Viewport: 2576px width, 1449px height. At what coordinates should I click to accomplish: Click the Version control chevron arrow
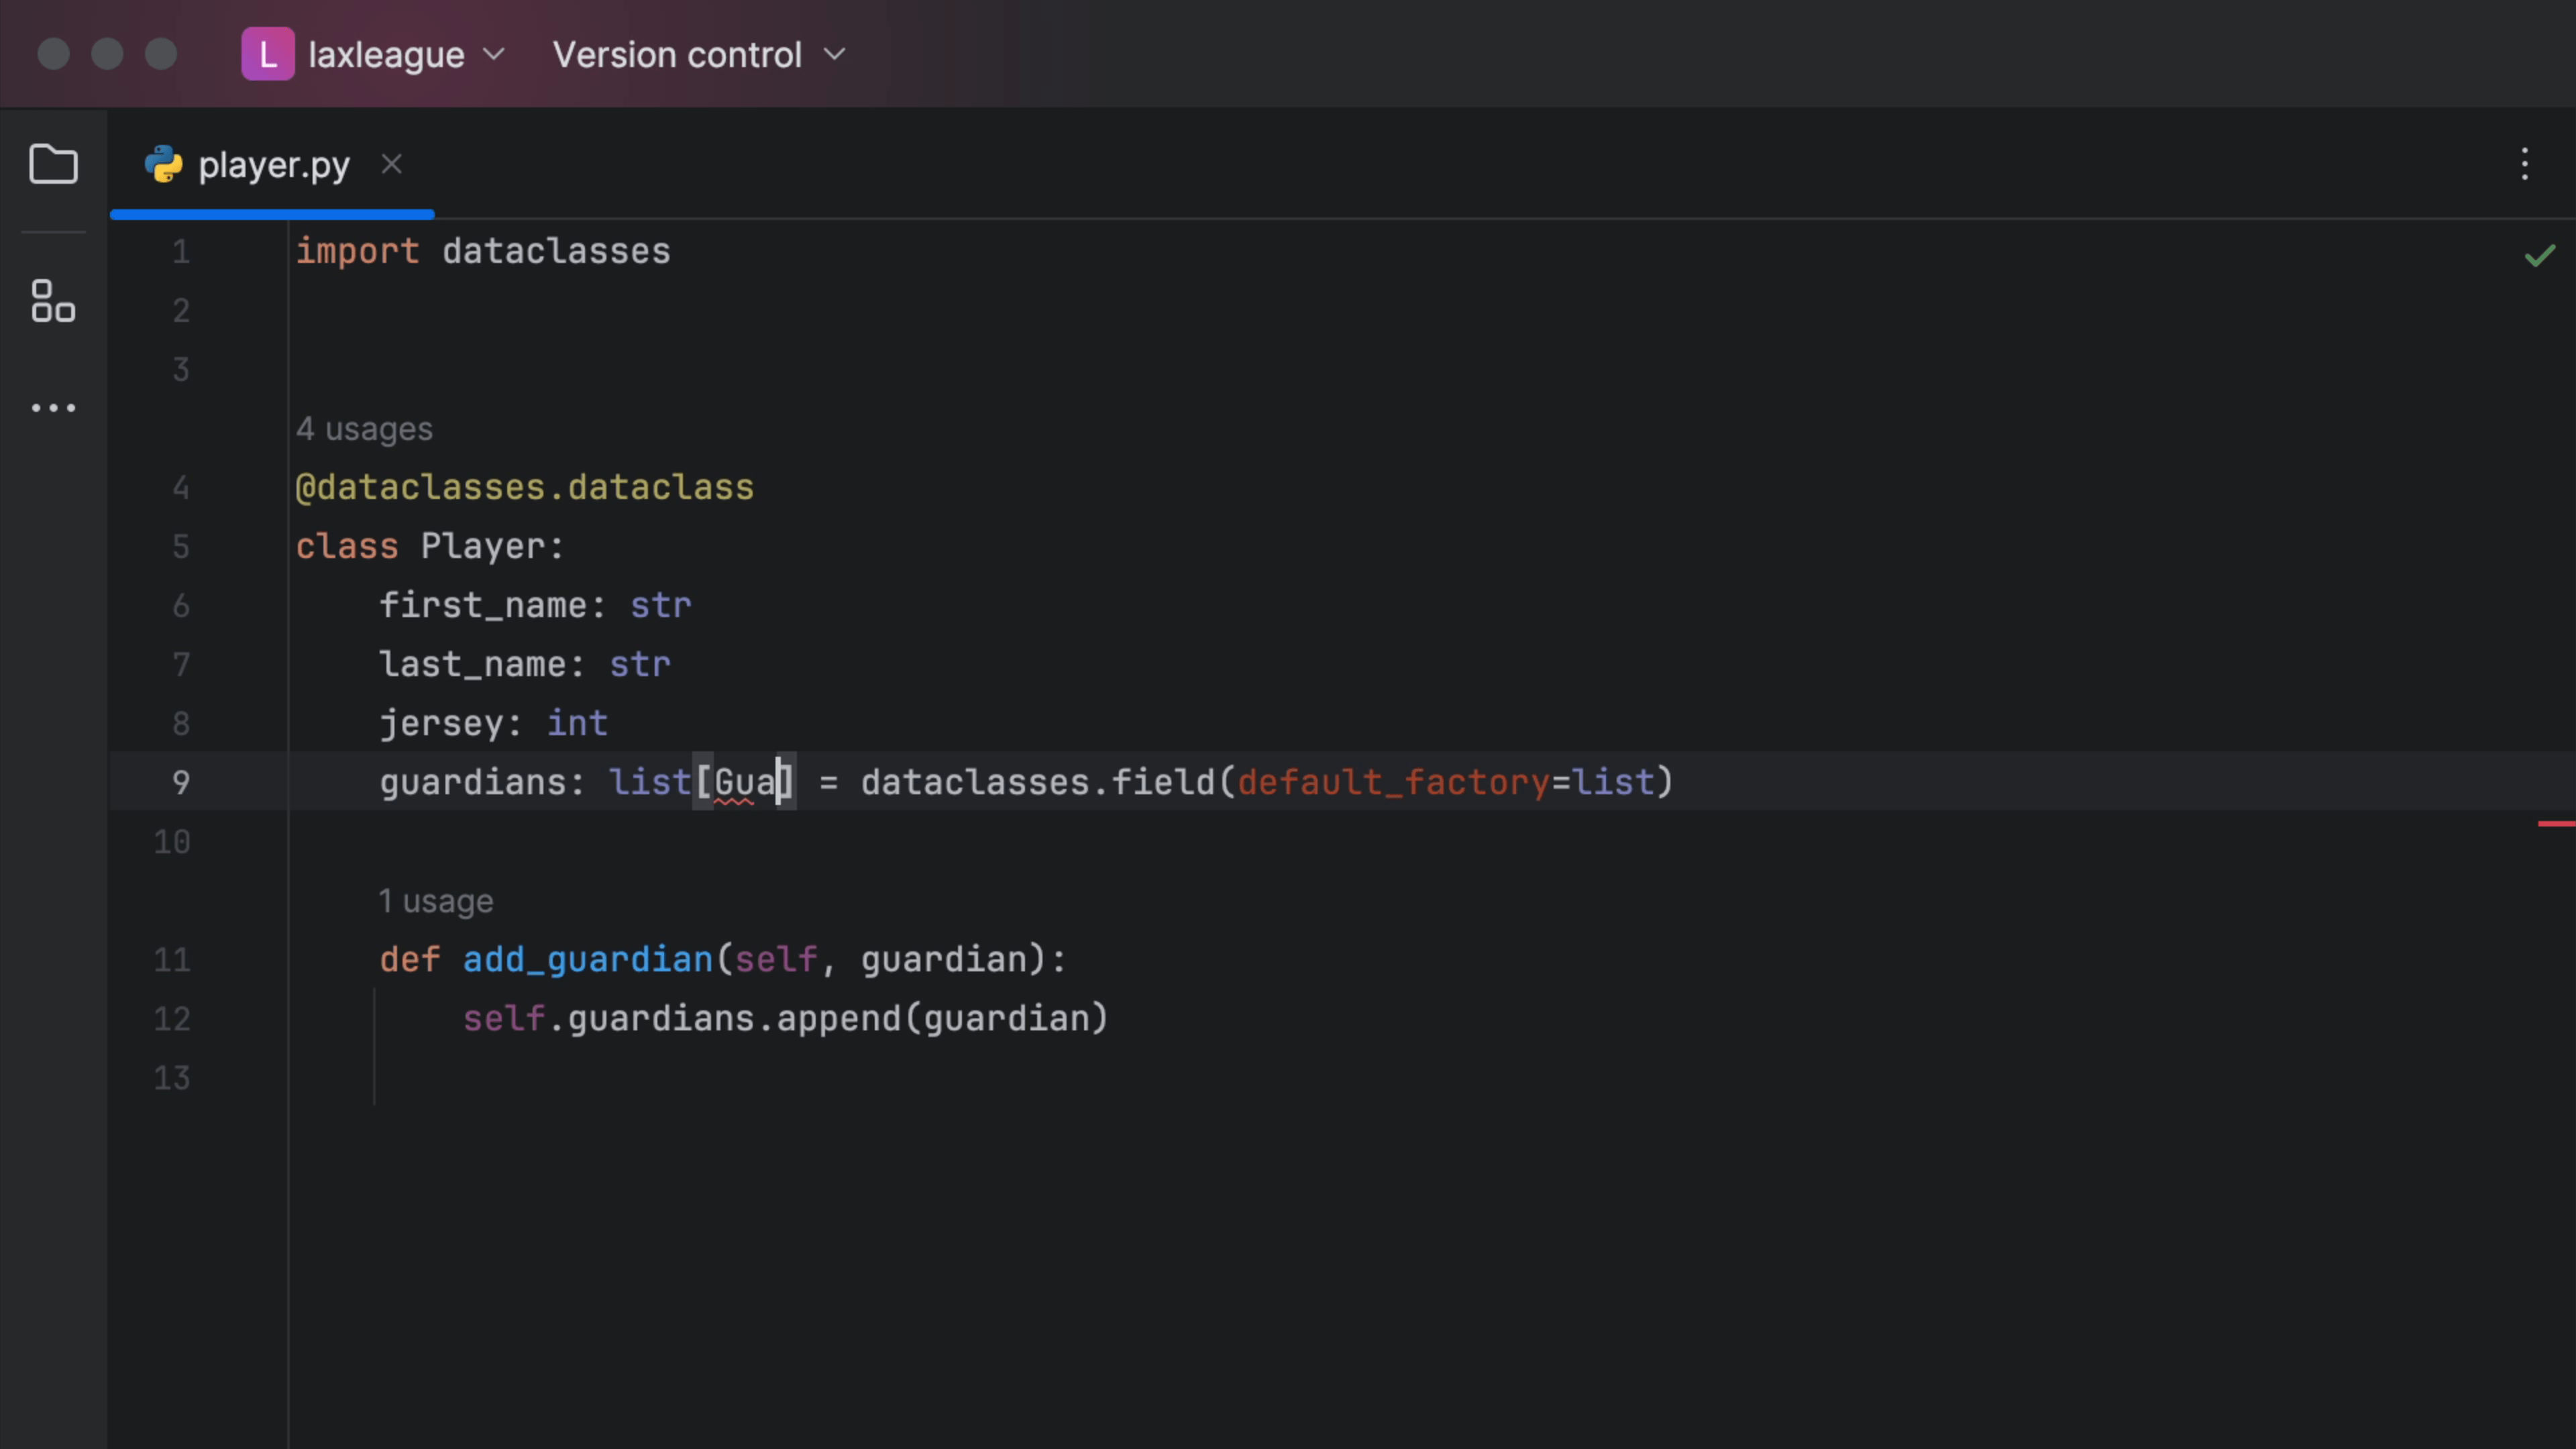[x=835, y=54]
